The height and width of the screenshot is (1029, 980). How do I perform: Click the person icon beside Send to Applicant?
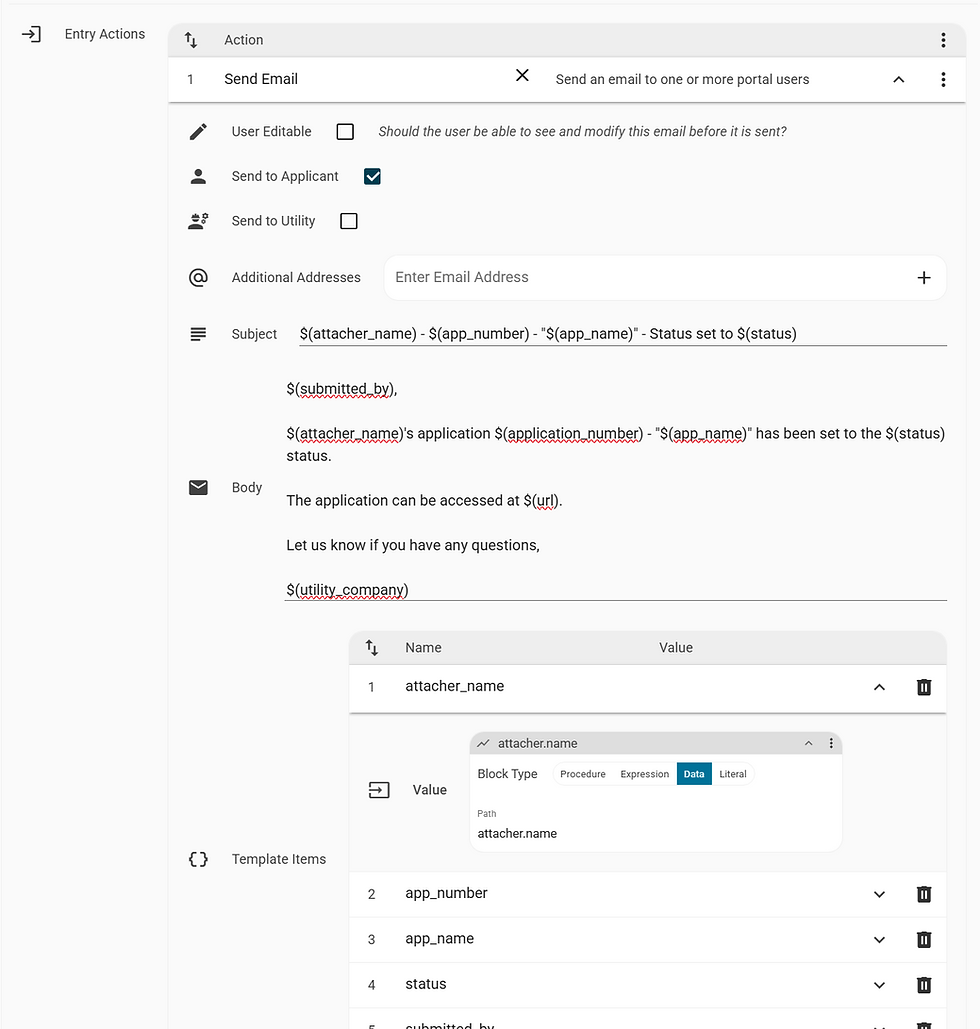pyautogui.click(x=198, y=177)
